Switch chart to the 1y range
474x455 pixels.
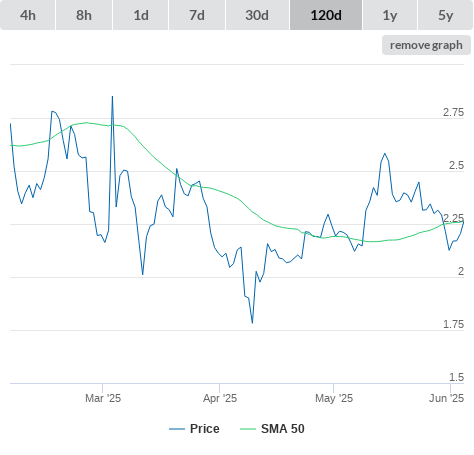pyautogui.click(x=390, y=15)
